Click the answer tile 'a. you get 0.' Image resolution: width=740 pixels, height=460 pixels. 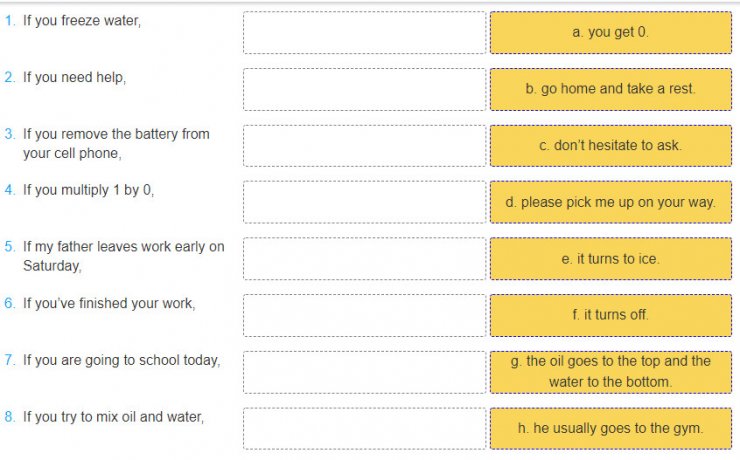tap(610, 32)
